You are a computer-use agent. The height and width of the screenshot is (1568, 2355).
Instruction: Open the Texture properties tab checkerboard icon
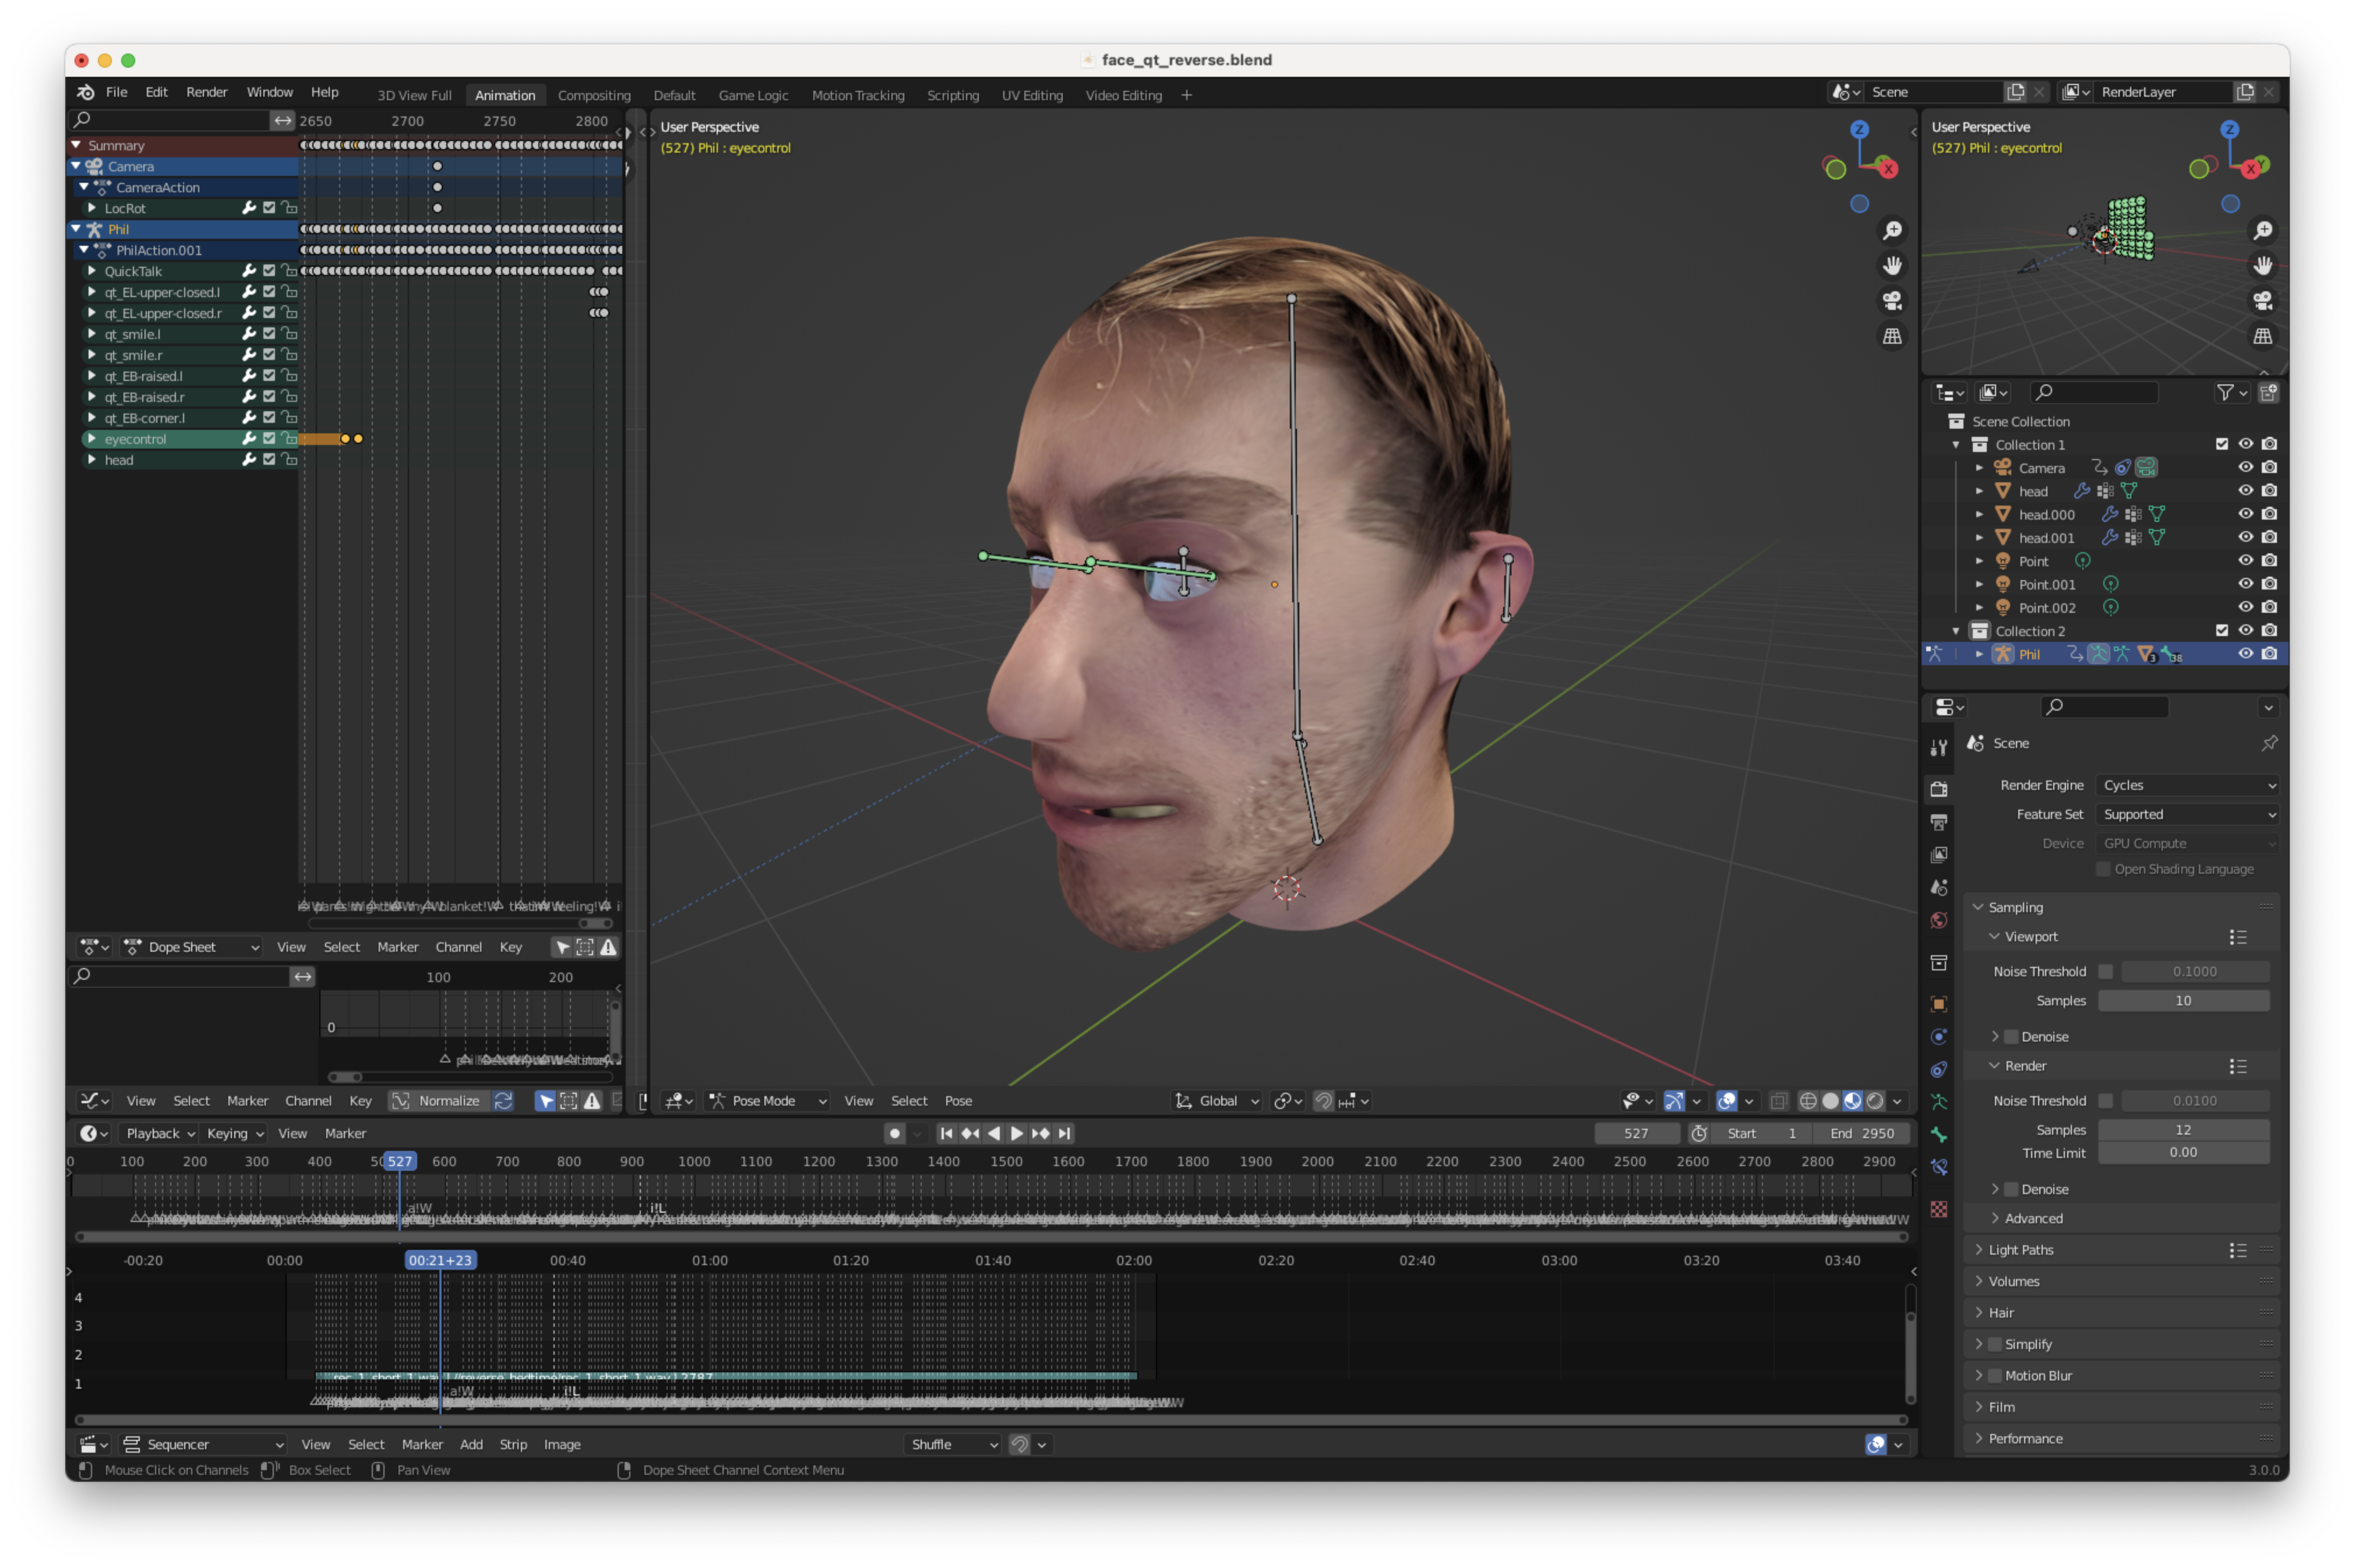pyautogui.click(x=1939, y=1209)
